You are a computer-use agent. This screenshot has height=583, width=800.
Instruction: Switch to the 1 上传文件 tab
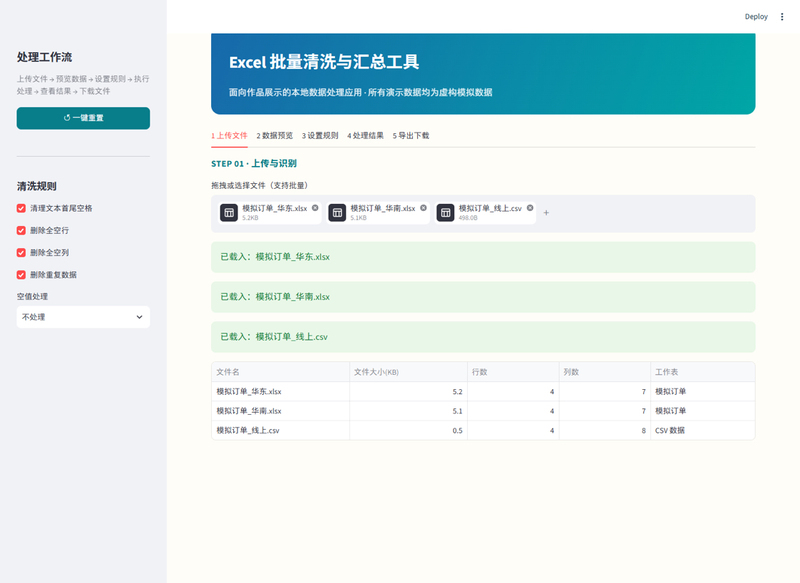(229, 136)
